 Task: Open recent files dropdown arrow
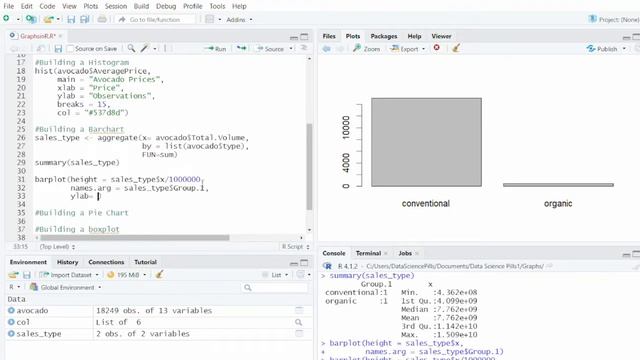58,19
